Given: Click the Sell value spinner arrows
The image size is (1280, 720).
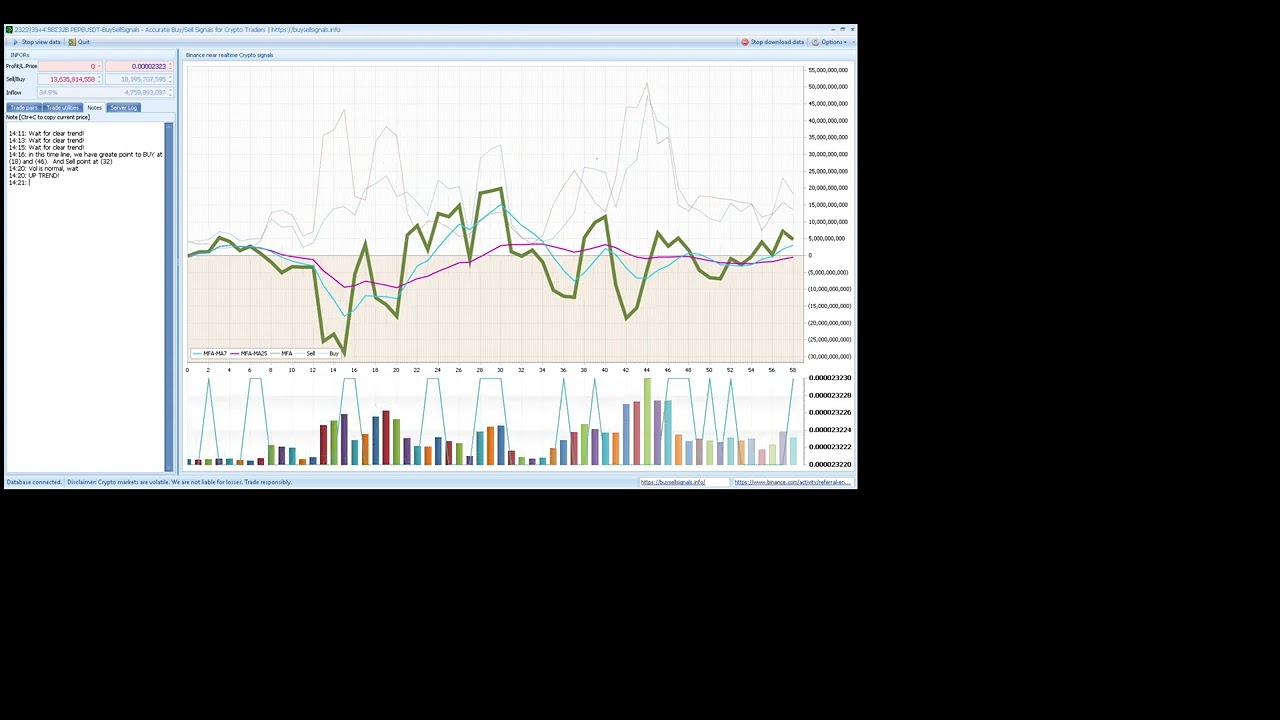Looking at the screenshot, I should click(100, 79).
